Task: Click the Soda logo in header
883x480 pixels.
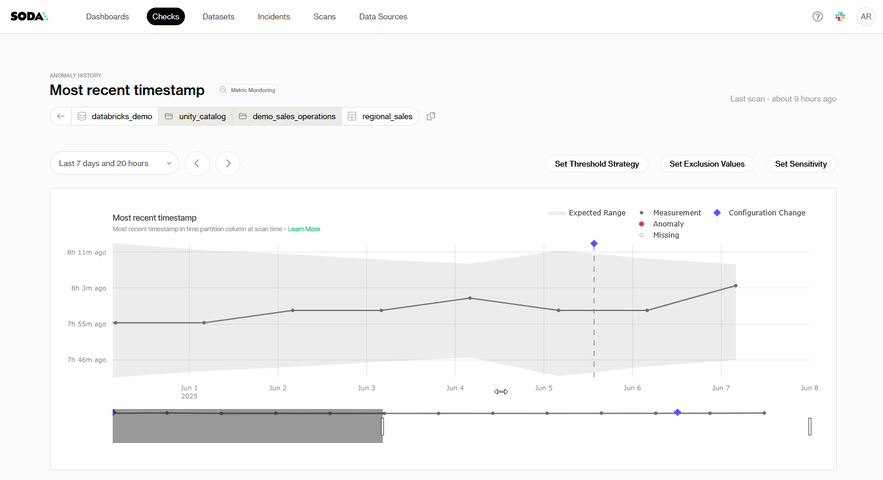Action: [x=29, y=17]
